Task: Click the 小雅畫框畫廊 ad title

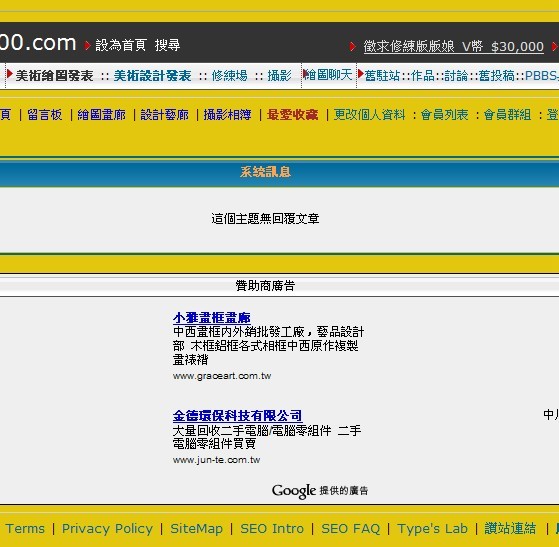Action: coord(212,318)
